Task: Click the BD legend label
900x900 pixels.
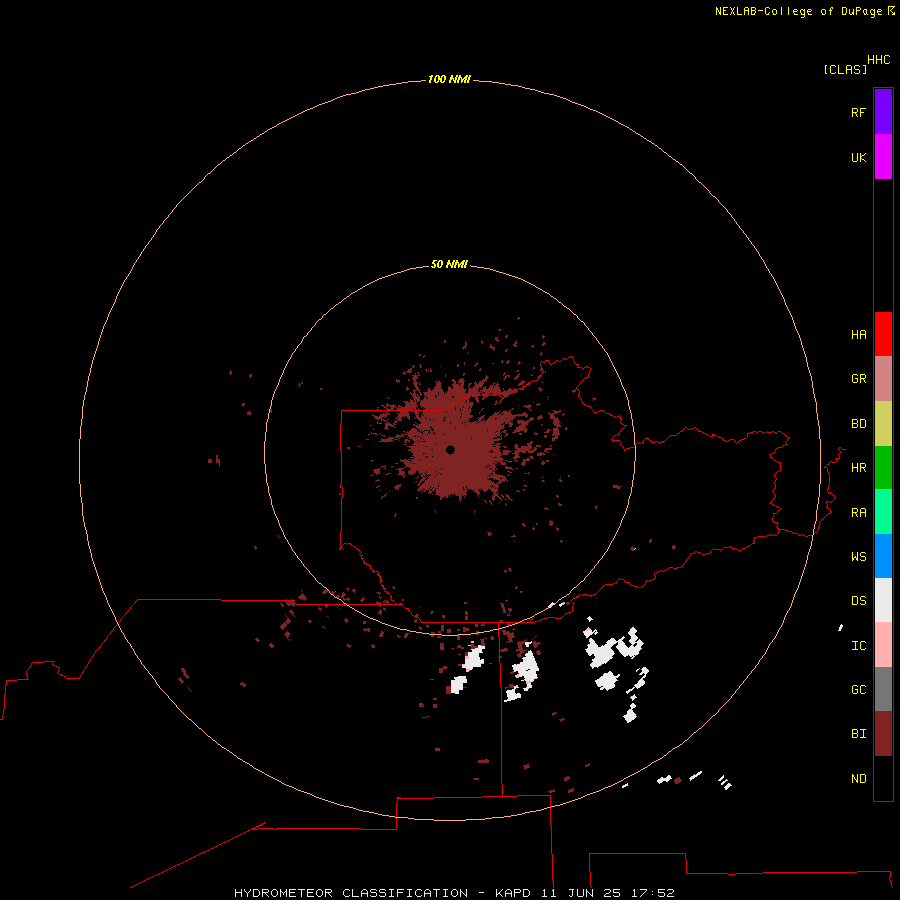Action: (x=858, y=424)
